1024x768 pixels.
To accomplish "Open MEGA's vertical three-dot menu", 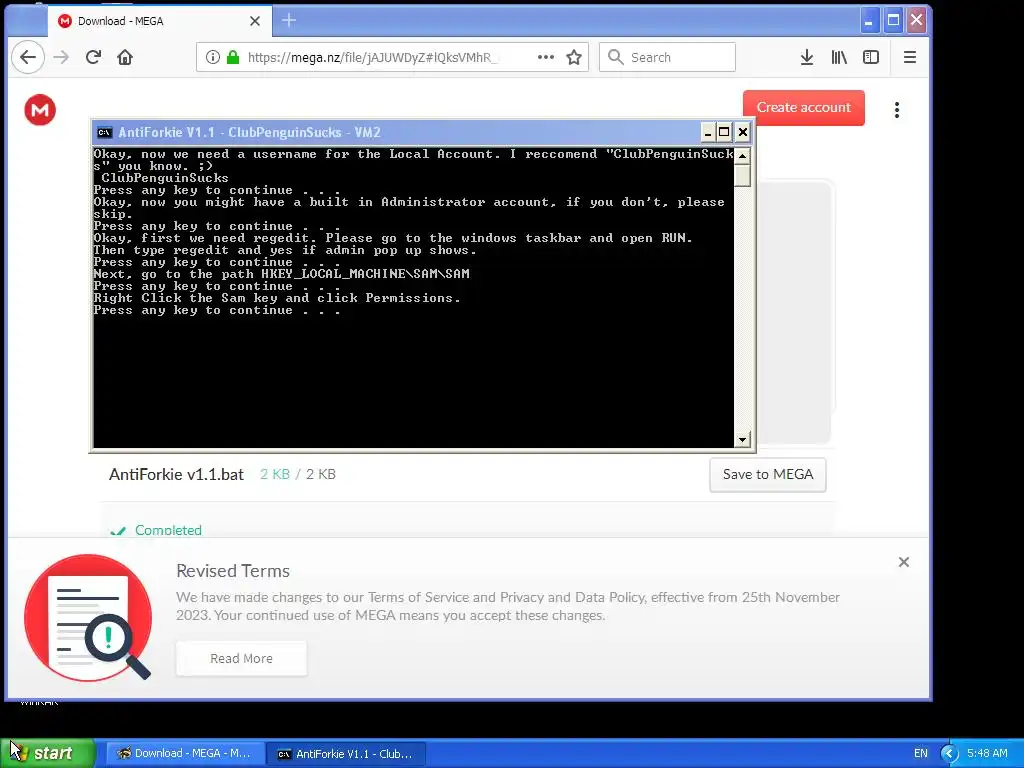I will [897, 110].
